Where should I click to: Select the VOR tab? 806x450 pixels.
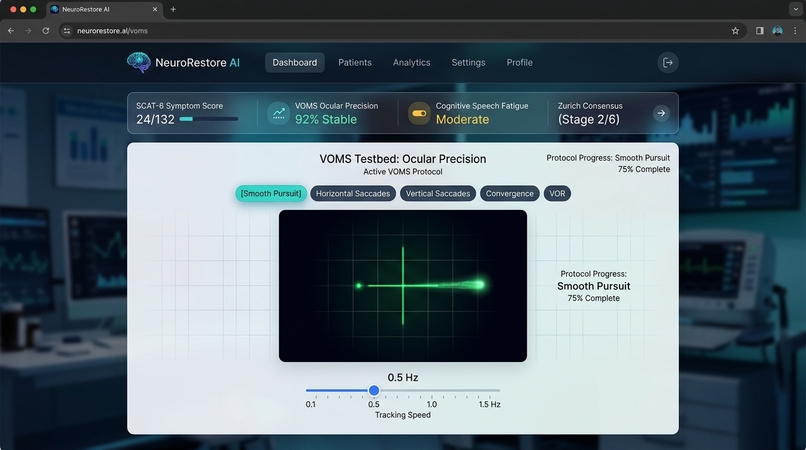point(557,193)
